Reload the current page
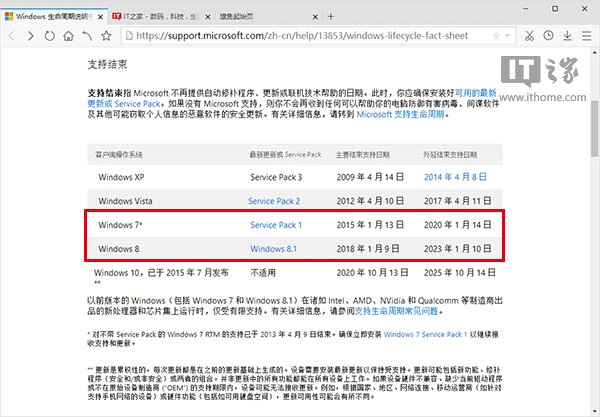 tap(49, 36)
